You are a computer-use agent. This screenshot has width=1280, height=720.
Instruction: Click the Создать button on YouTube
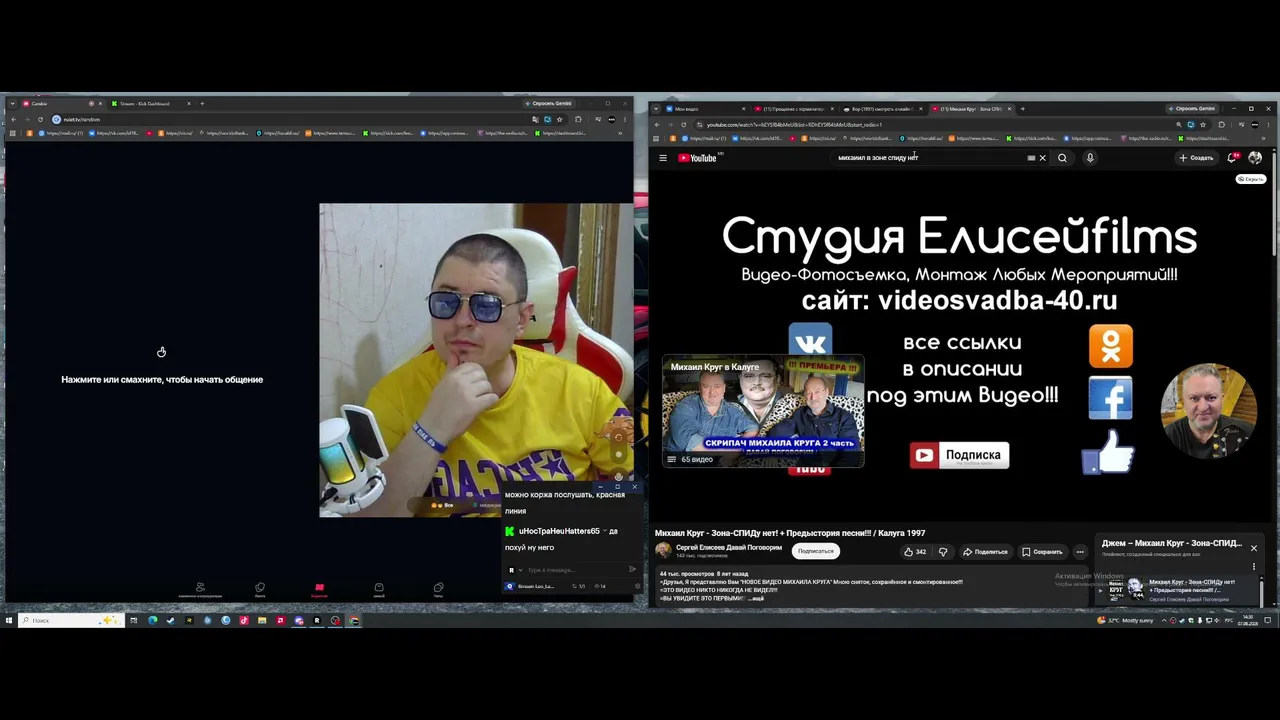tap(1196, 158)
